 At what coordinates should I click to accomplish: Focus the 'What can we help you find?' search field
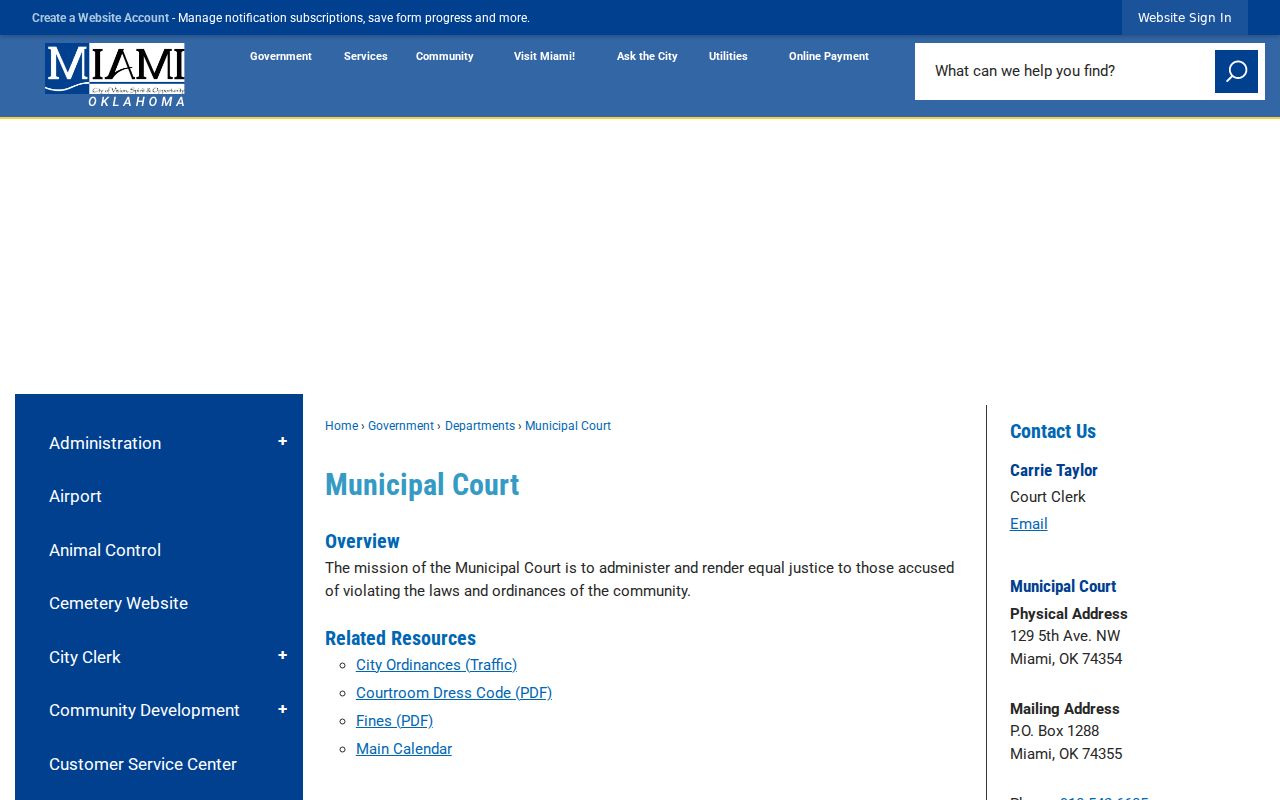coord(1065,71)
